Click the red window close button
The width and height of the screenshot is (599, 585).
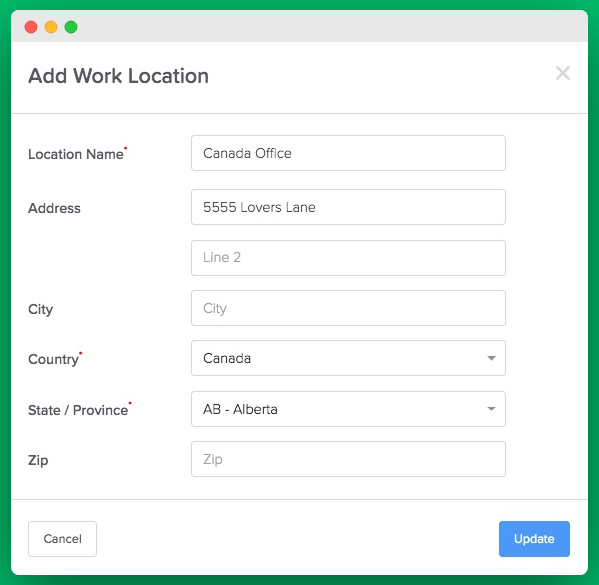click(x=31, y=27)
